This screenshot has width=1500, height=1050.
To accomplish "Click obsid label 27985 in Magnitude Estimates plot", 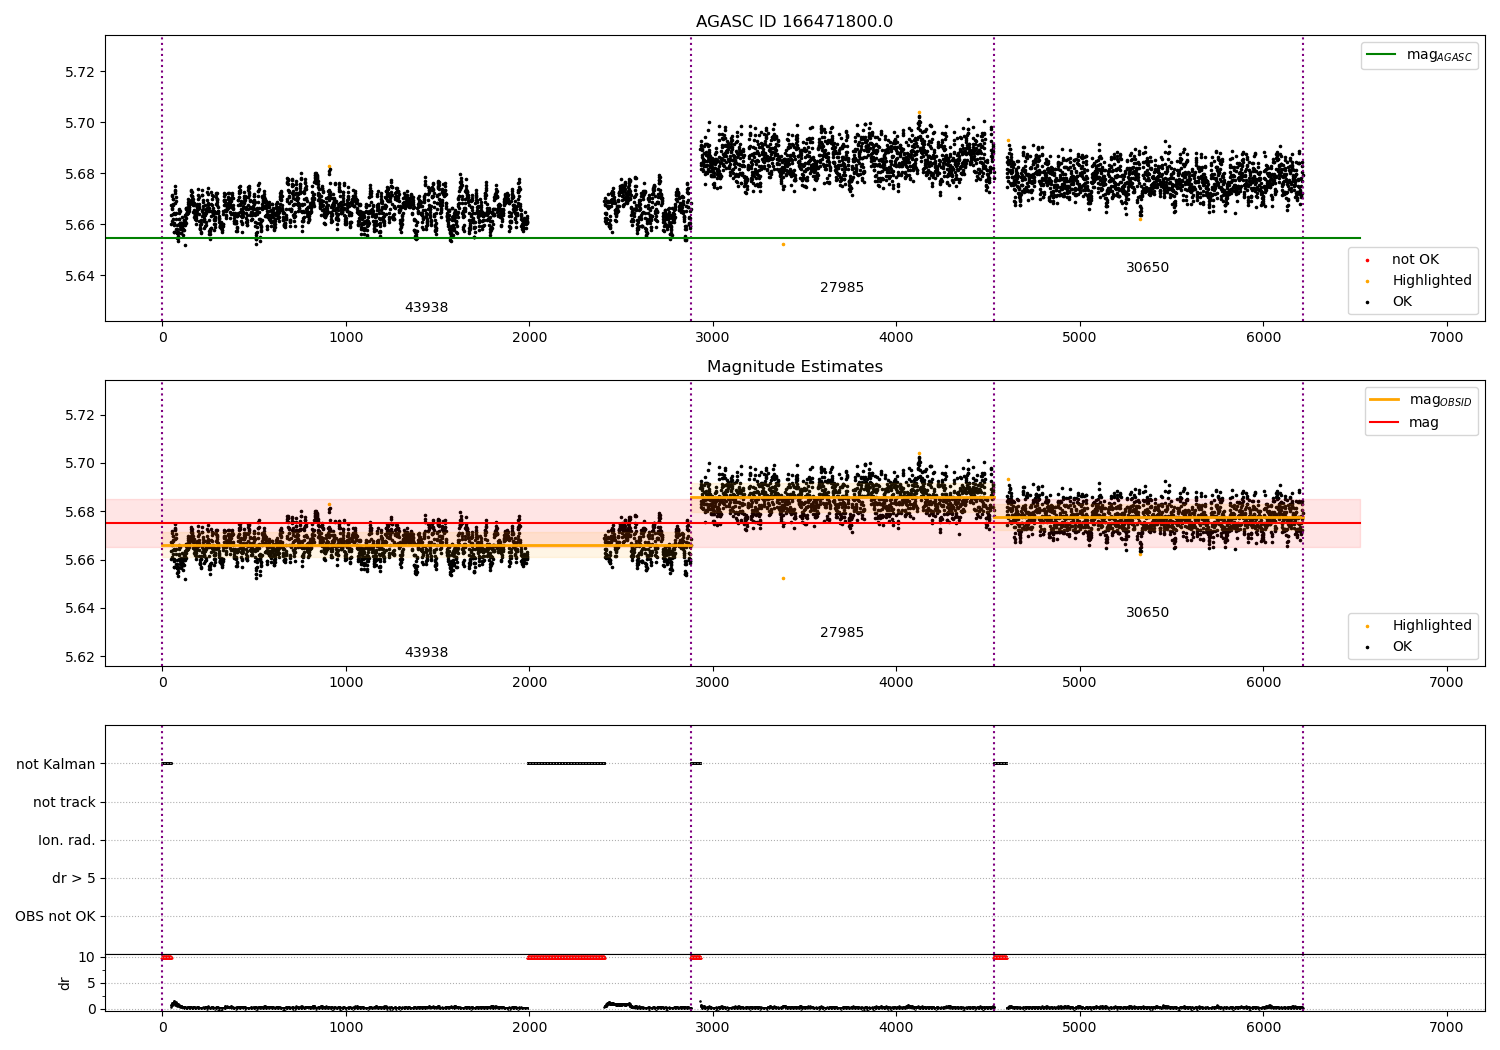I will (842, 633).
